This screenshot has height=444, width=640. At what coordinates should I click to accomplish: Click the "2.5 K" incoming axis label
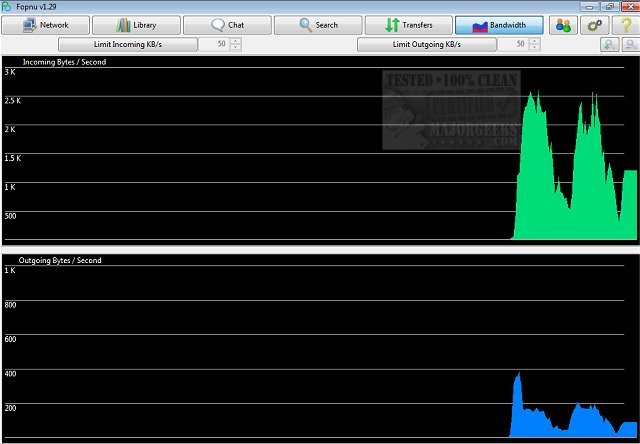point(13,101)
